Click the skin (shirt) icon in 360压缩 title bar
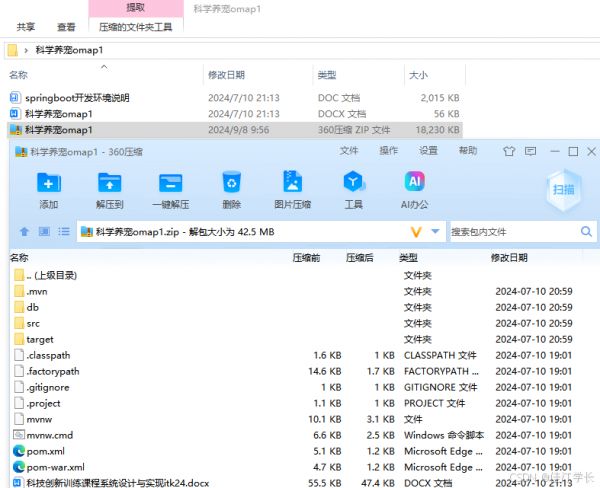Viewport: 600px width, 488px height. click(x=509, y=152)
